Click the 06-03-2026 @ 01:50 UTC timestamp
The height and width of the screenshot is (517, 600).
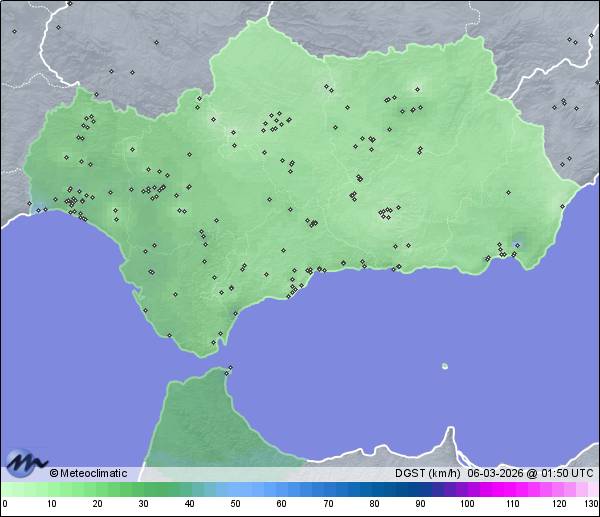[530, 474]
